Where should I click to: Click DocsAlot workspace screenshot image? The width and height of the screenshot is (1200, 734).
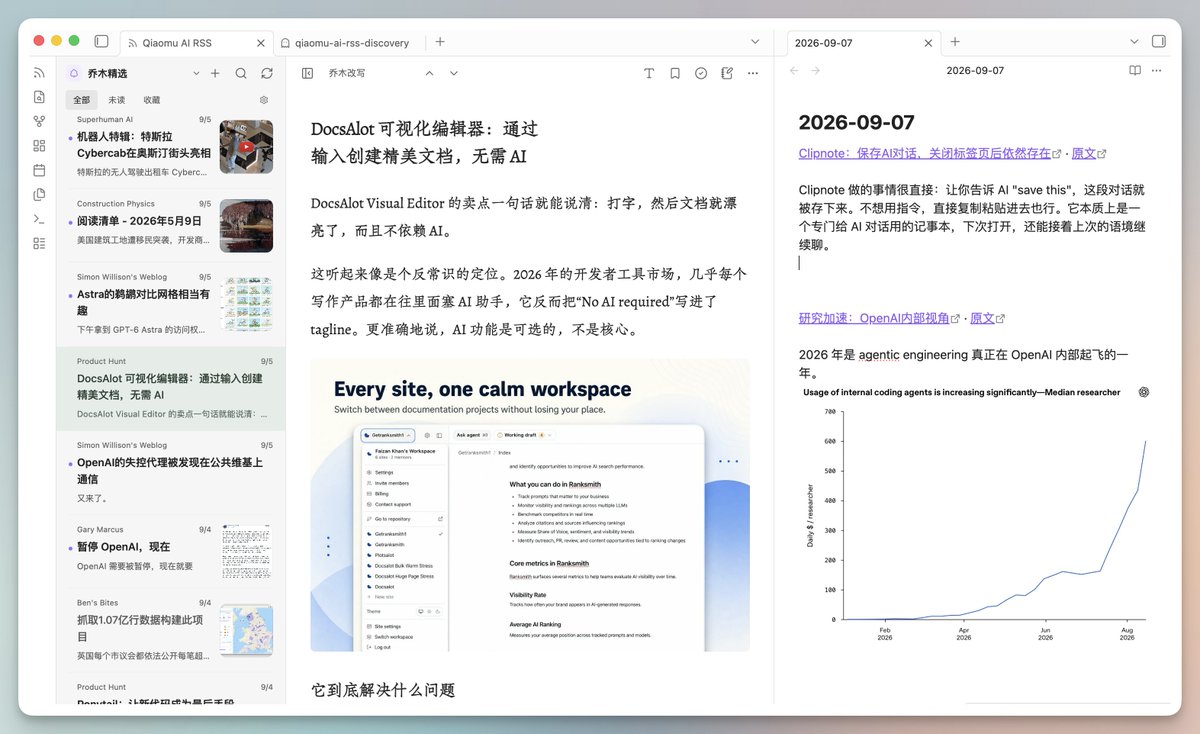point(530,505)
